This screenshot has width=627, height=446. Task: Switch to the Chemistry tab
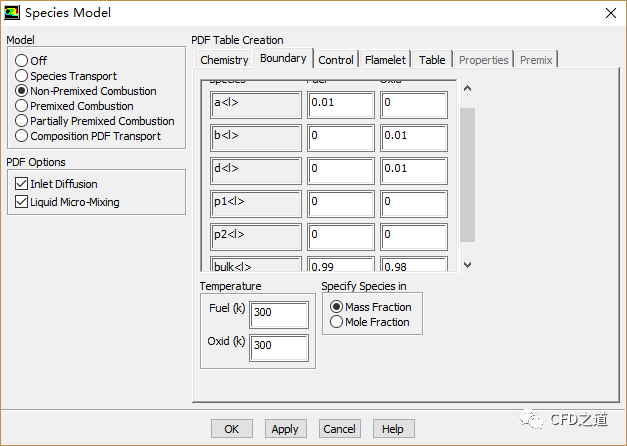tap(224, 60)
